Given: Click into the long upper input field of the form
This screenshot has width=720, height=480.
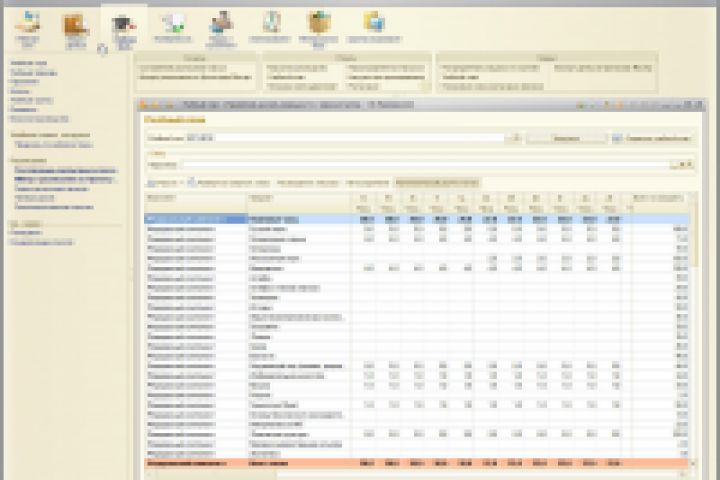Looking at the screenshot, I should [344, 138].
